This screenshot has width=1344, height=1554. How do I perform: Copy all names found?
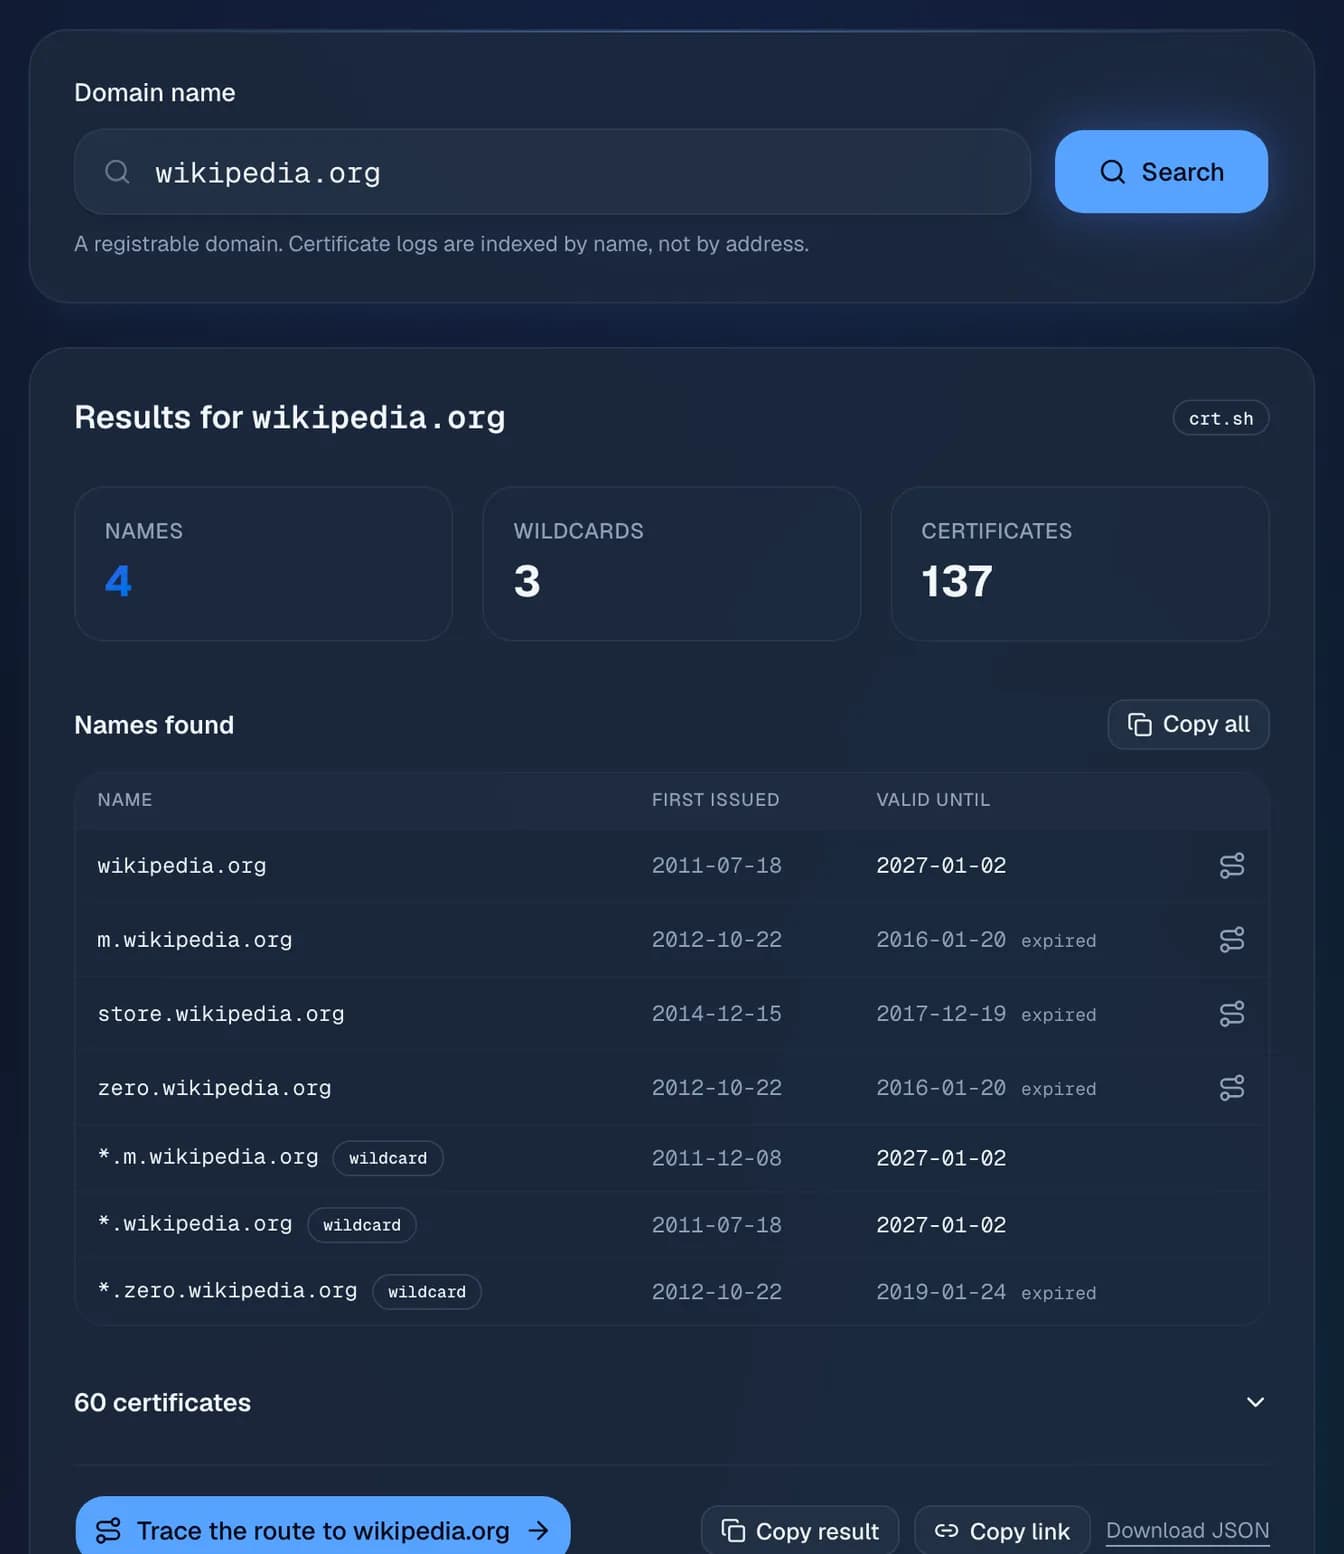coord(1188,724)
